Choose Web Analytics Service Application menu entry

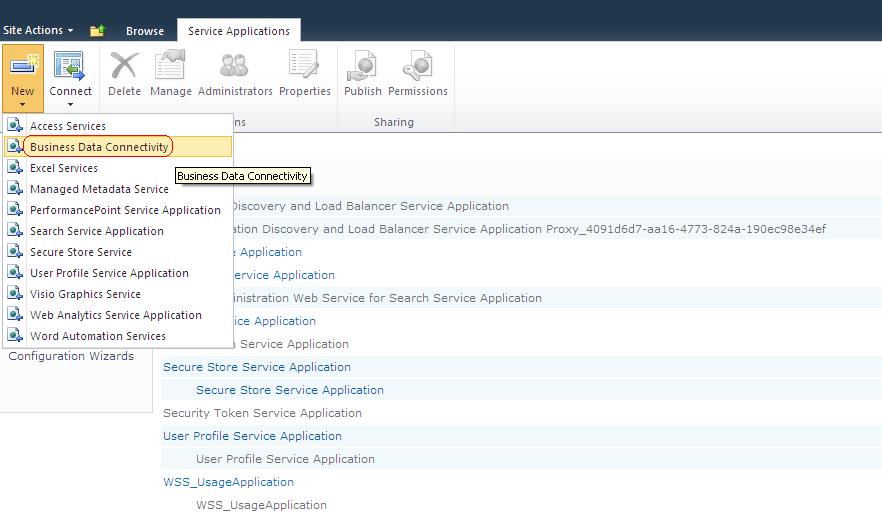pyautogui.click(x=118, y=315)
